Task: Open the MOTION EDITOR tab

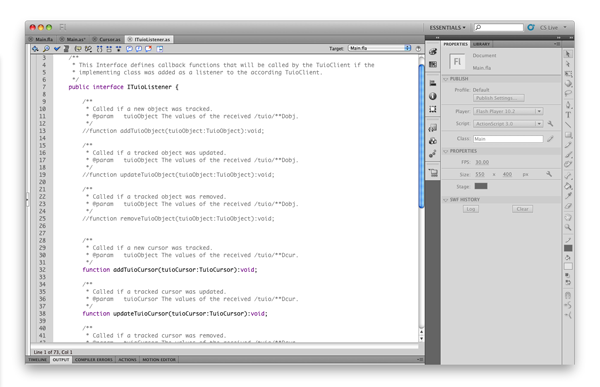Action: pyautogui.click(x=159, y=359)
